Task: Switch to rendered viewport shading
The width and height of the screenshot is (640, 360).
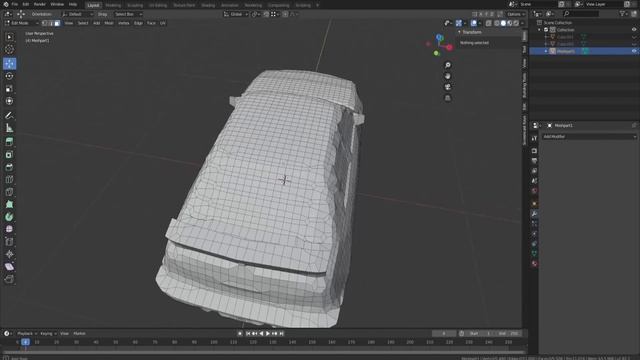Action: [516, 23]
